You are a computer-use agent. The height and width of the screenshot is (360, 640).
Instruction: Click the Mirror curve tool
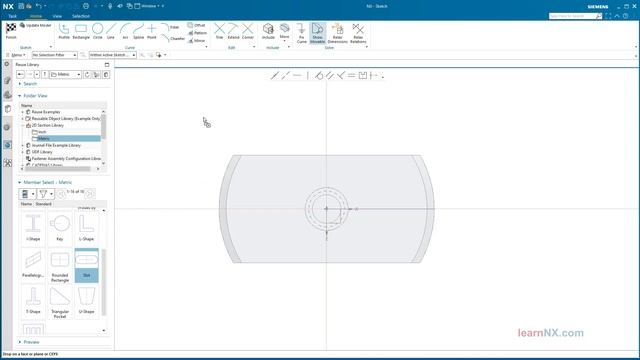(x=196, y=40)
